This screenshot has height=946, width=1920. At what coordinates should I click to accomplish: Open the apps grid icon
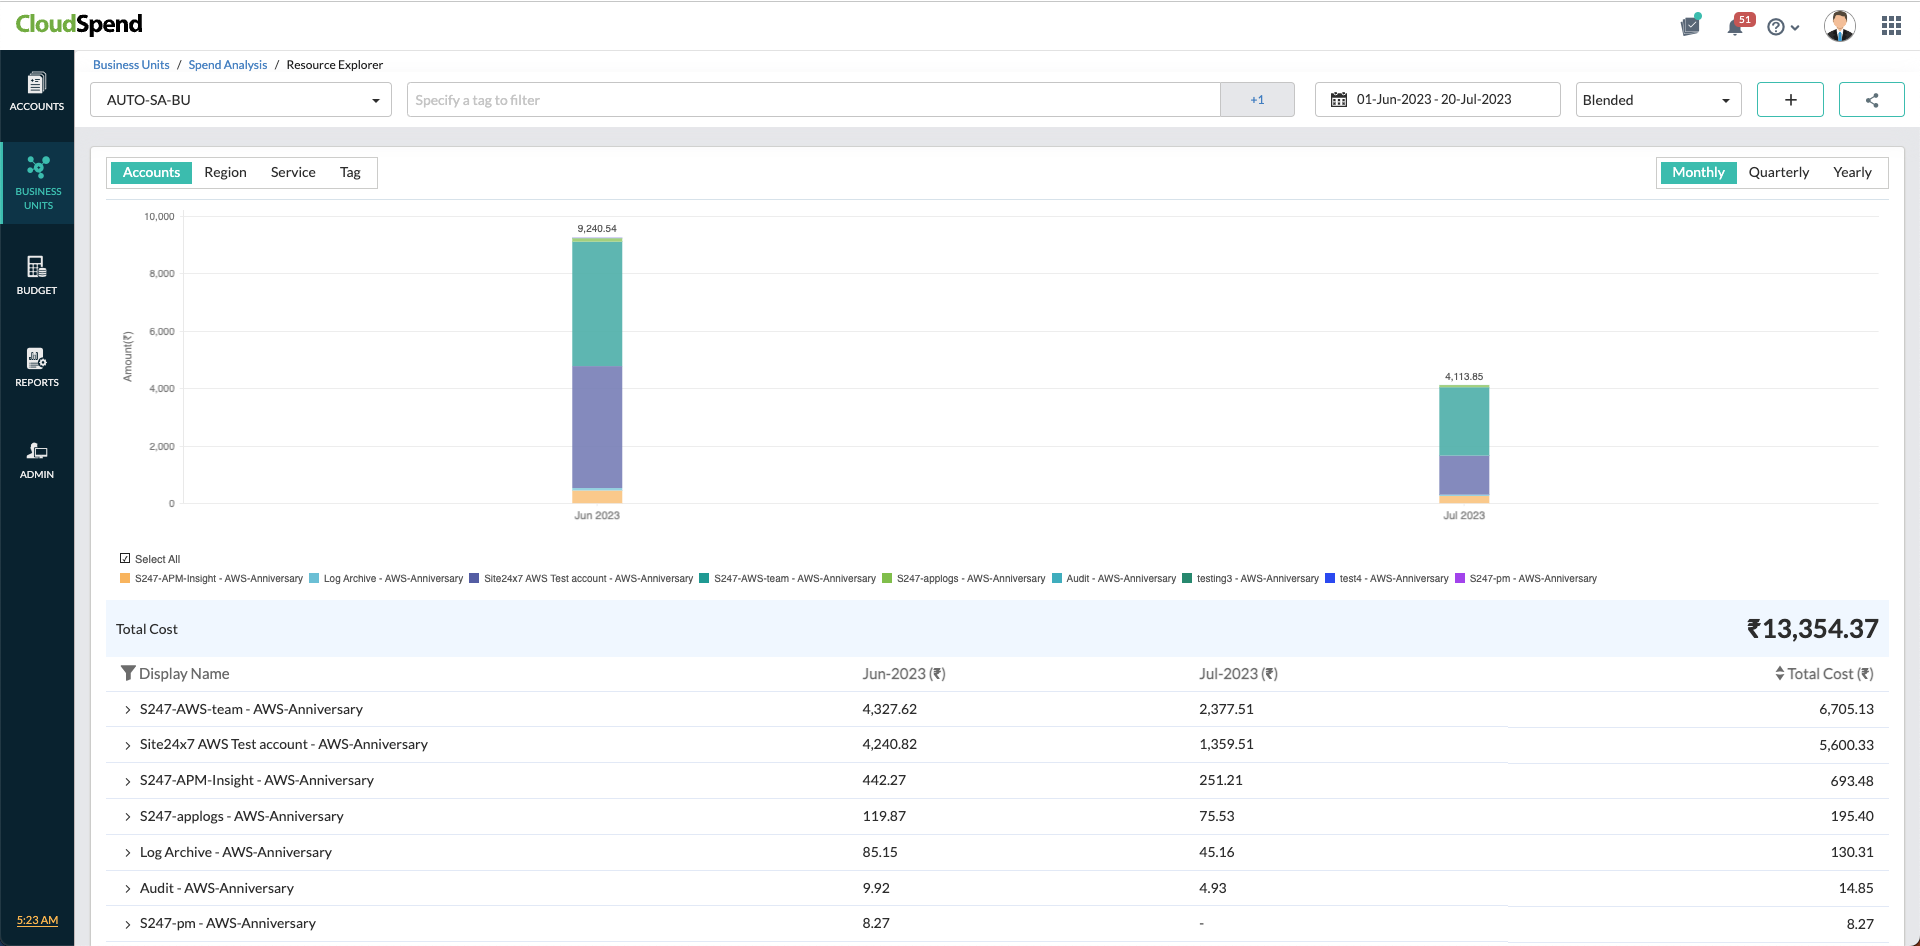pyautogui.click(x=1890, y=26)
